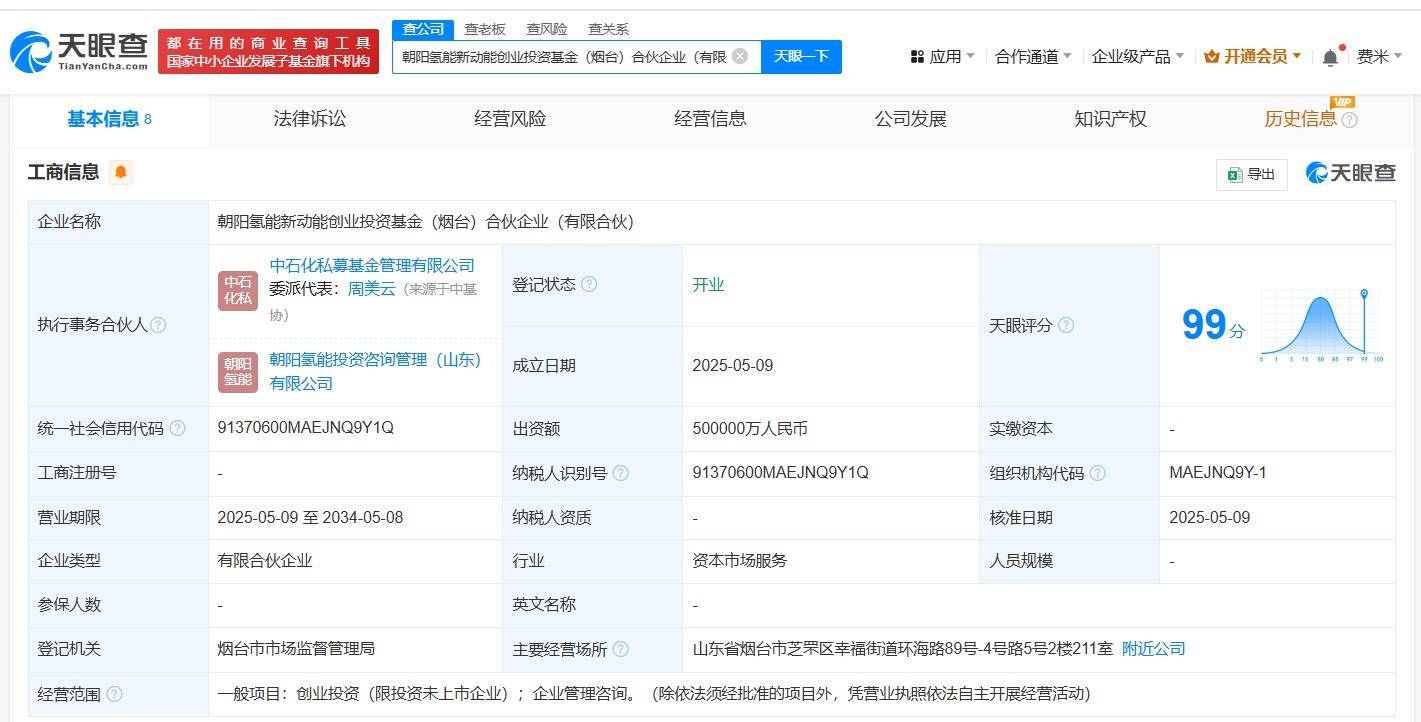
Task: Click the help icon next to 统一社会信用代码
Action: (177, 428)
